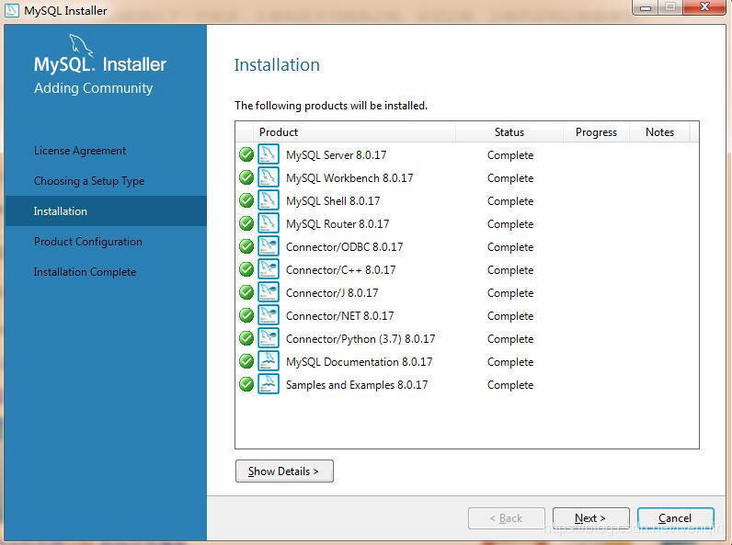
Task: Click the MySQL Router product icon
Action: click(268, 223)
